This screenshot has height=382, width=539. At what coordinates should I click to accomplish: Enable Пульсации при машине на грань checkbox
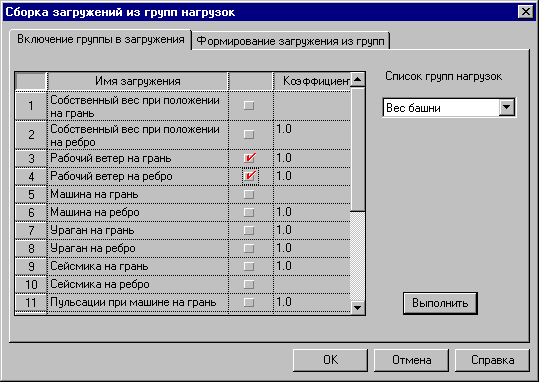click(249, 302)
